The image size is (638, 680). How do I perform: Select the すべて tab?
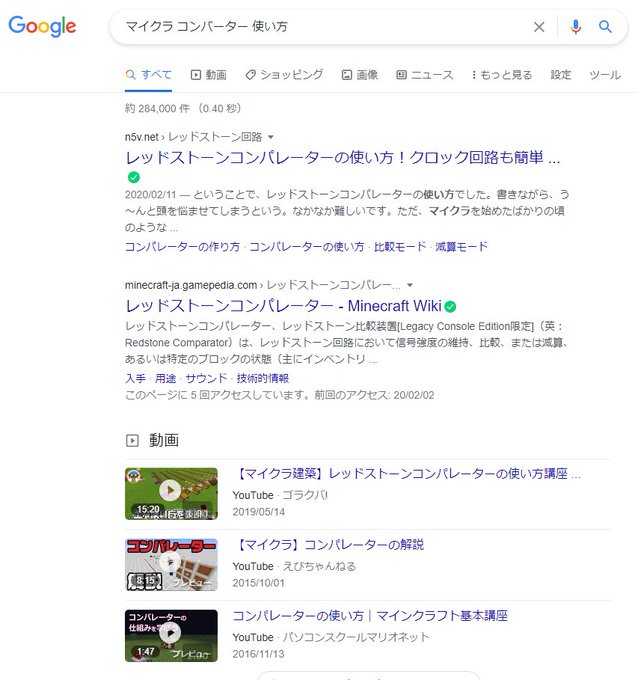pyautogui.click(x=148, y=75)
